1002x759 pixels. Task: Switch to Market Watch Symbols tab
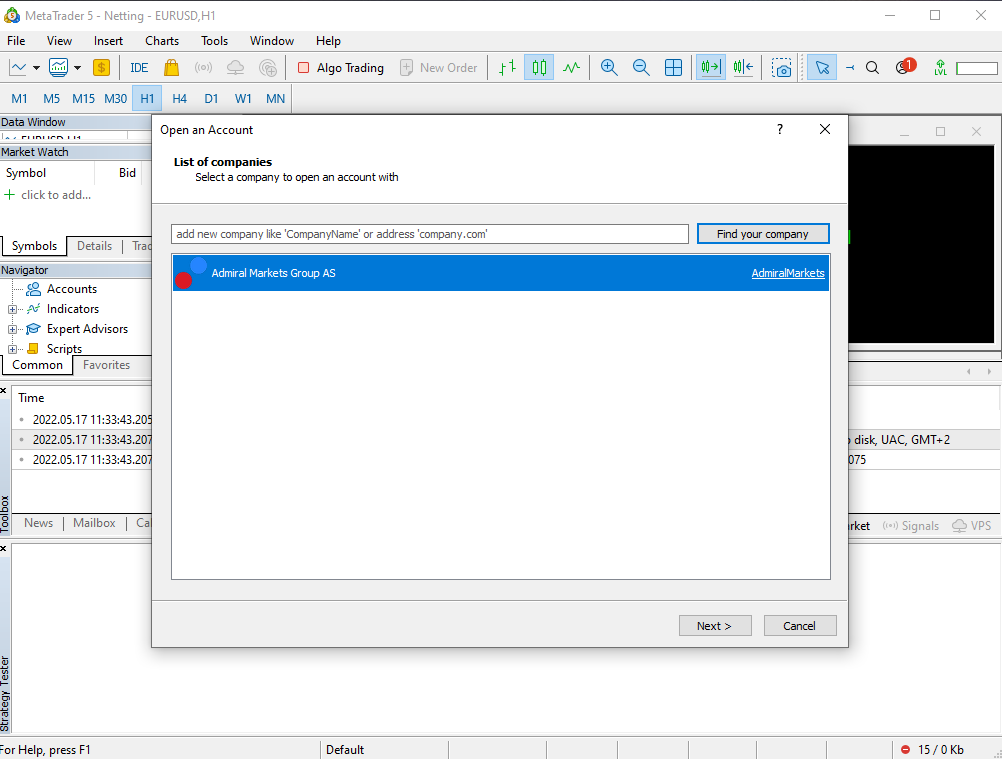[34, 246]
